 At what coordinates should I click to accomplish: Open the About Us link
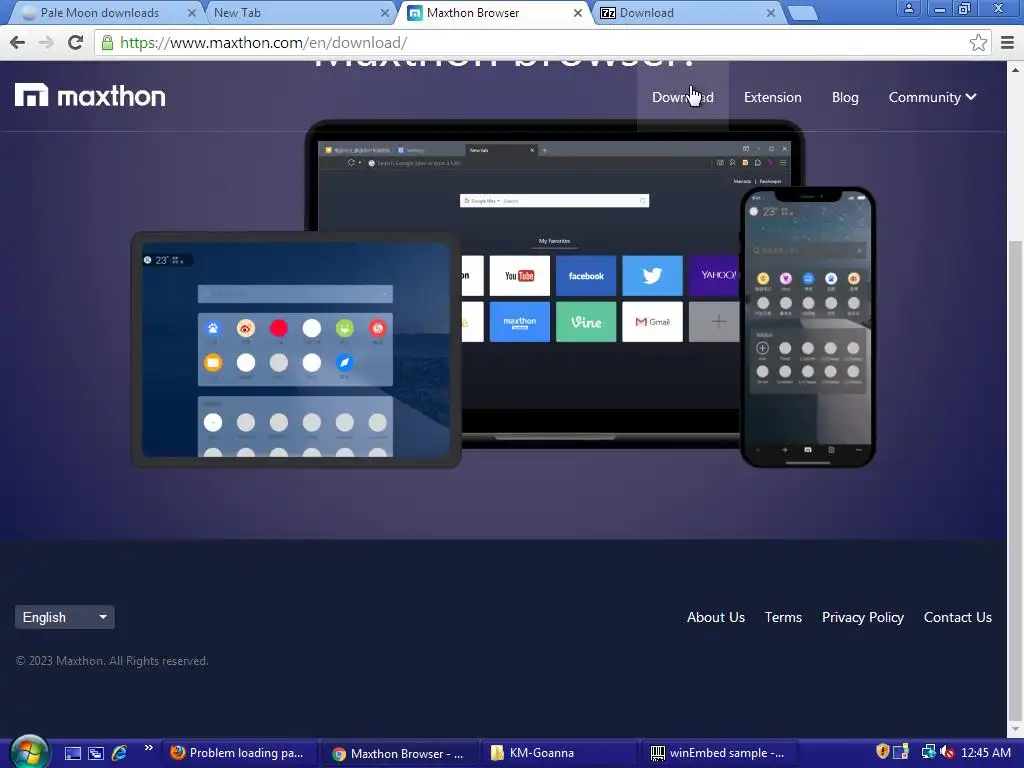716,617
